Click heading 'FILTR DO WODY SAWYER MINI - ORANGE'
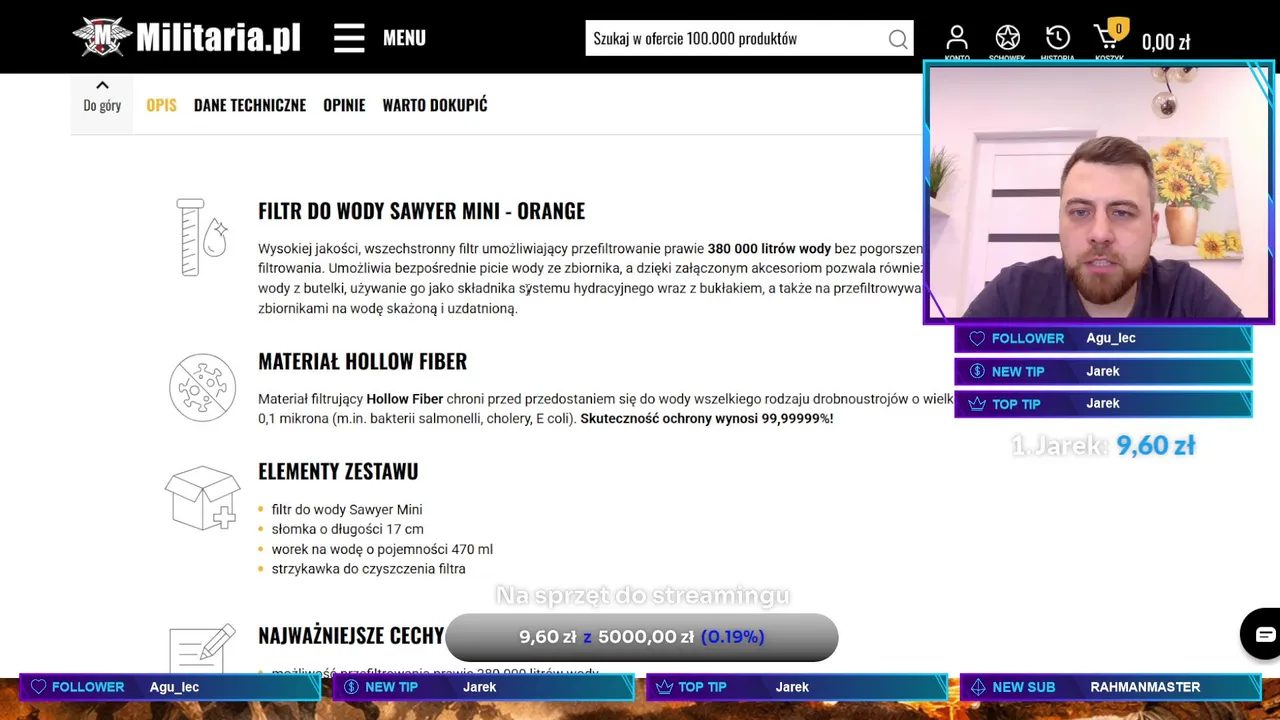 421,211
